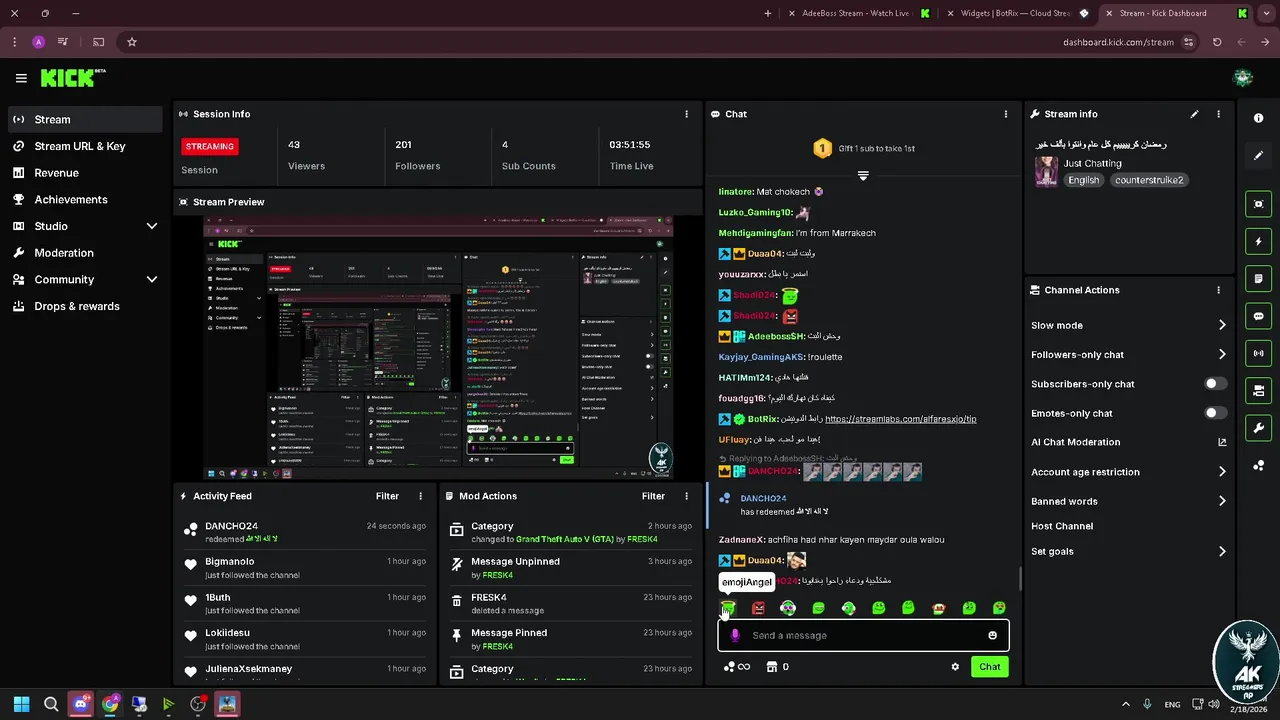Click the English language tag
Viewport: 1280px width, 720px height.
[x=1083, y=180]
